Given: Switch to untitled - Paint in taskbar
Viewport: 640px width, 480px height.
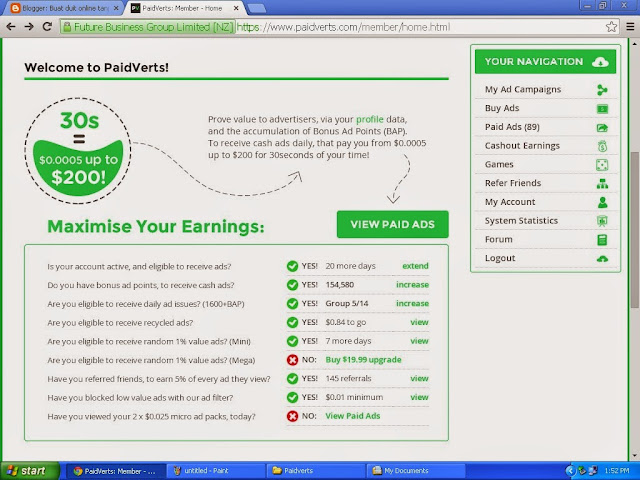Looking at the screenshot, I should 215,471.
